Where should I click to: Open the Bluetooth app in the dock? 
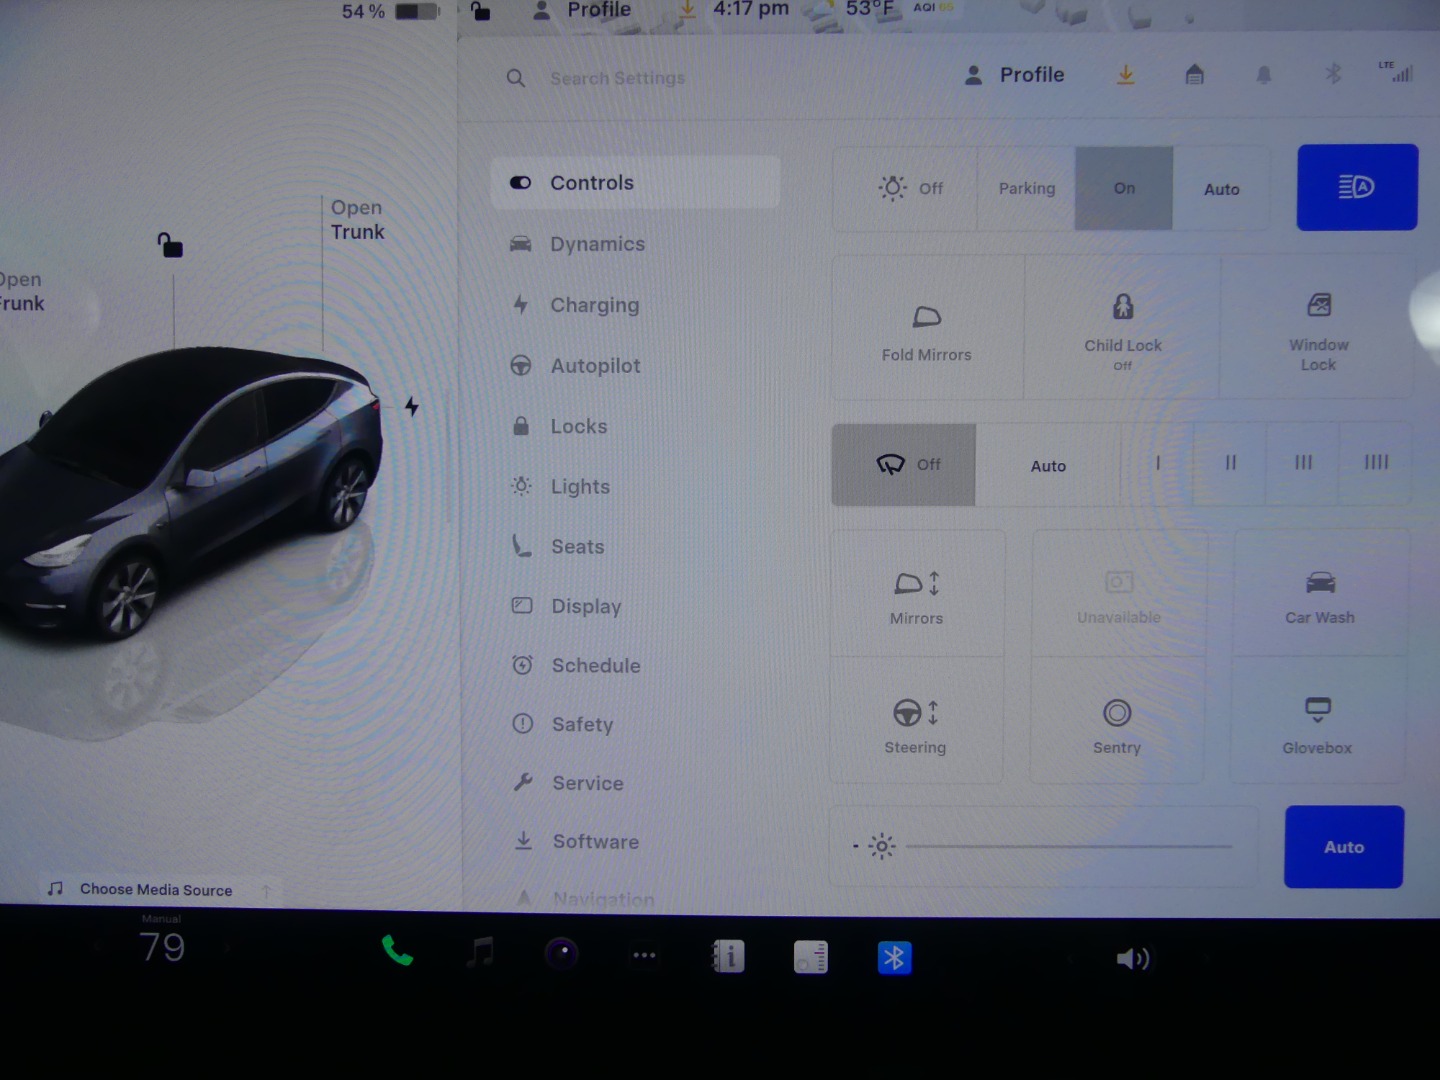(x=894, y=958)
